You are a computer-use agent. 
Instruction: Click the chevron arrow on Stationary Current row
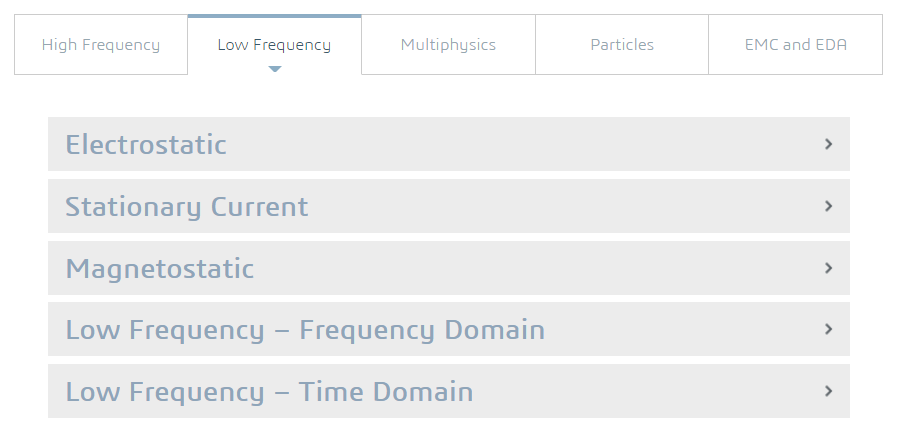828,206
